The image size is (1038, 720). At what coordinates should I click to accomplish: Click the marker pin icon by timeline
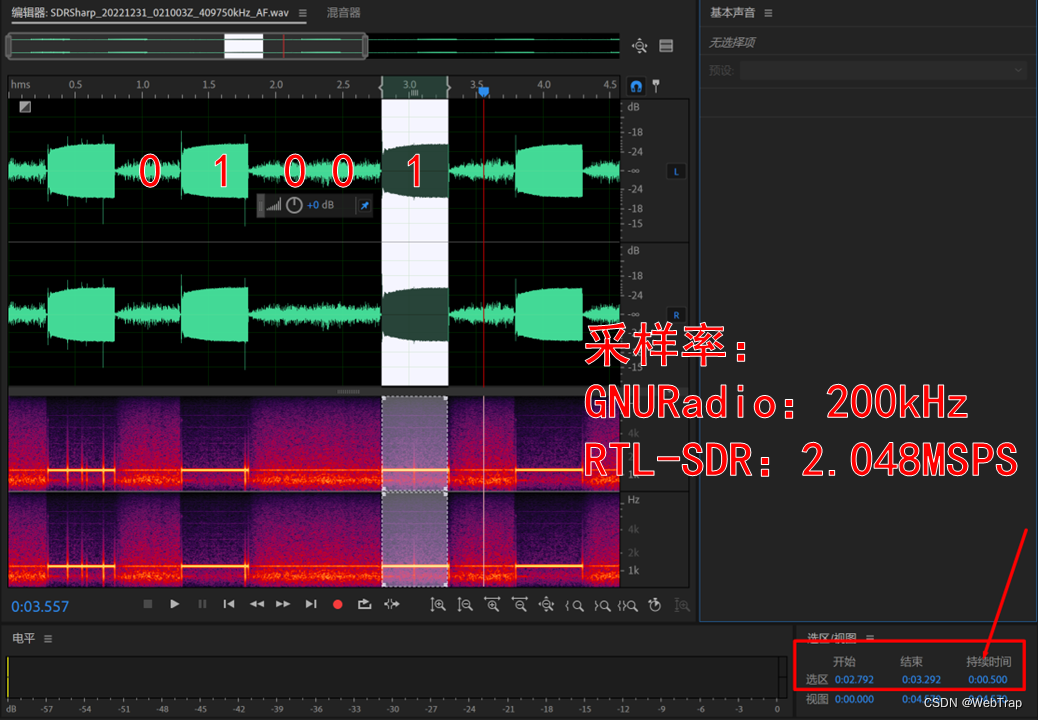[x=656, y=86]
